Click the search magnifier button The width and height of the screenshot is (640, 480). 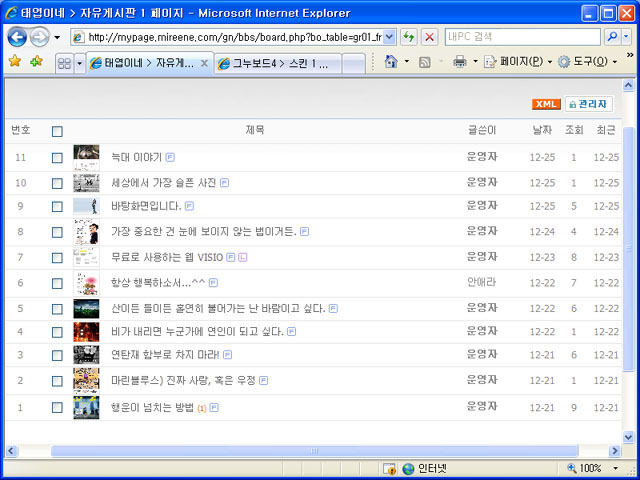pyautogui.click(x=613, y=37)
